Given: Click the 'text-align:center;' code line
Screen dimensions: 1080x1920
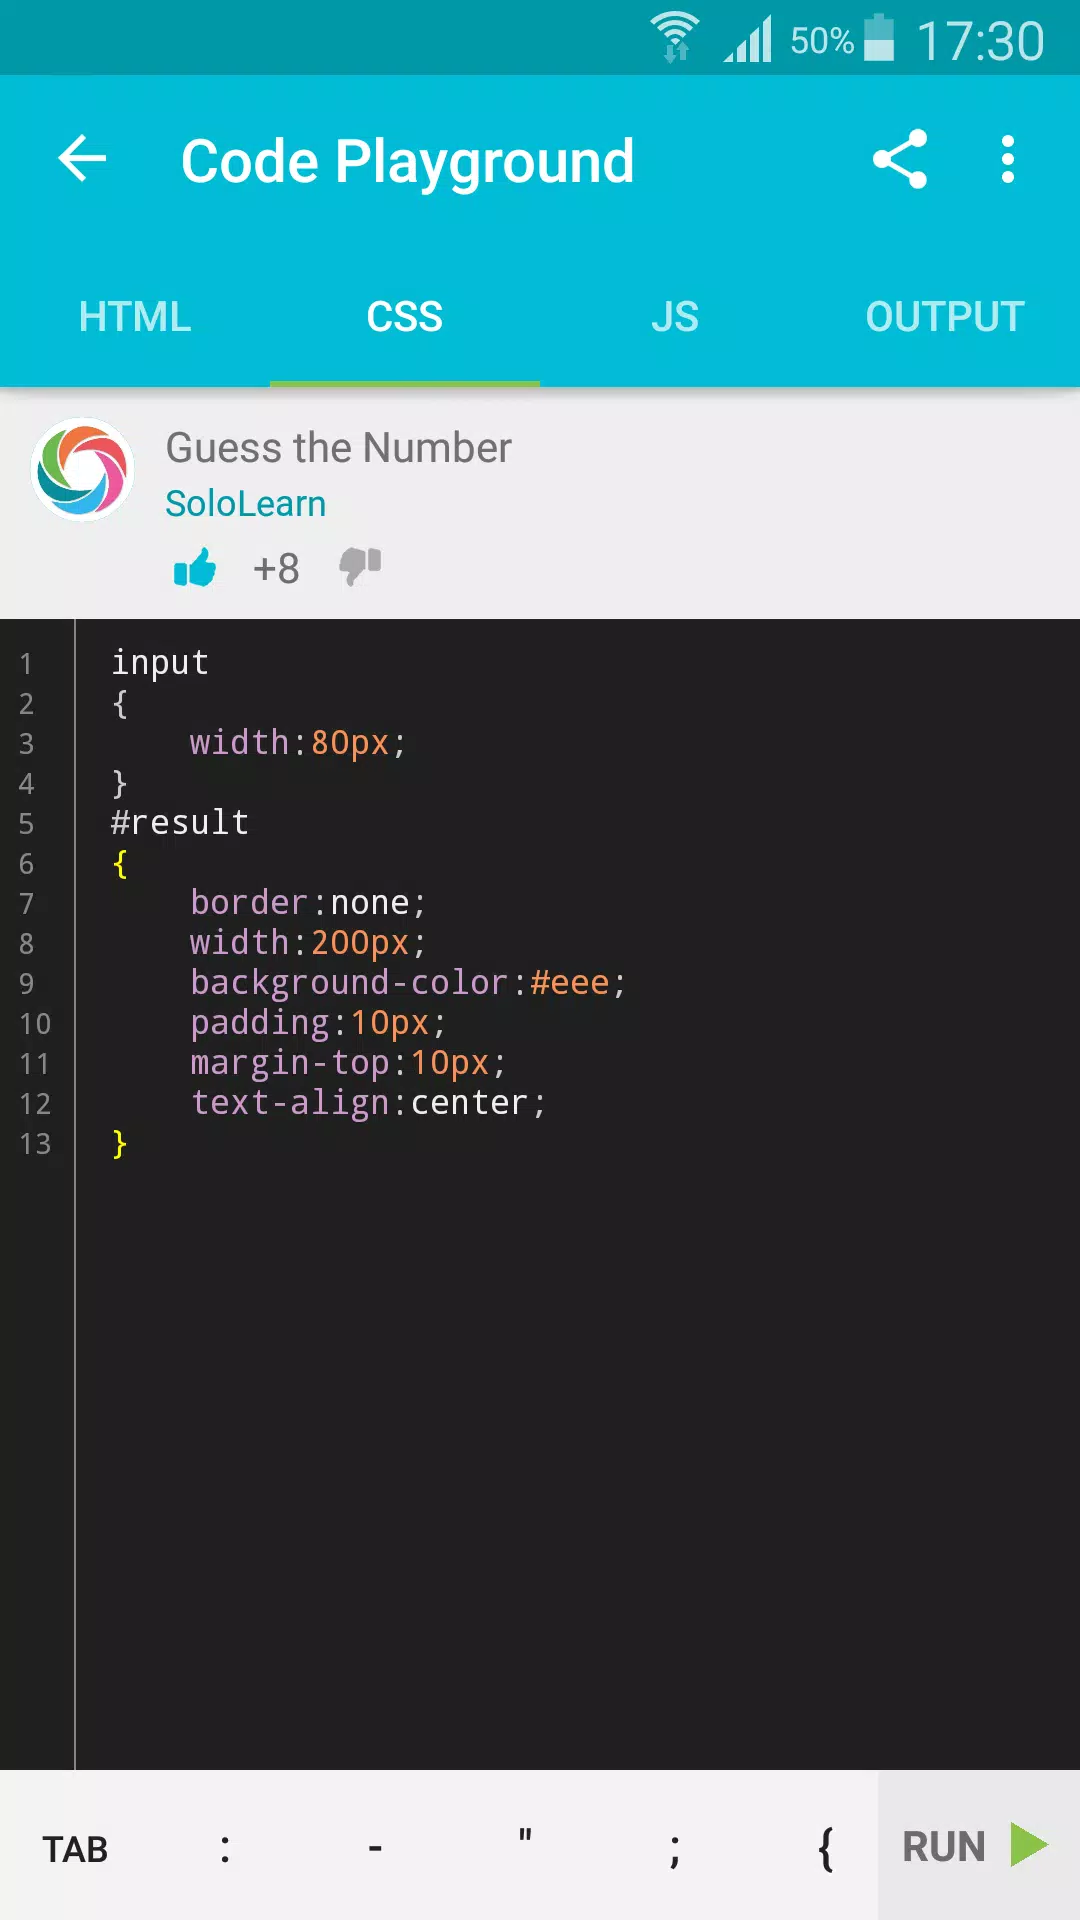Looking at the screenshot, I should (369, 1102).
